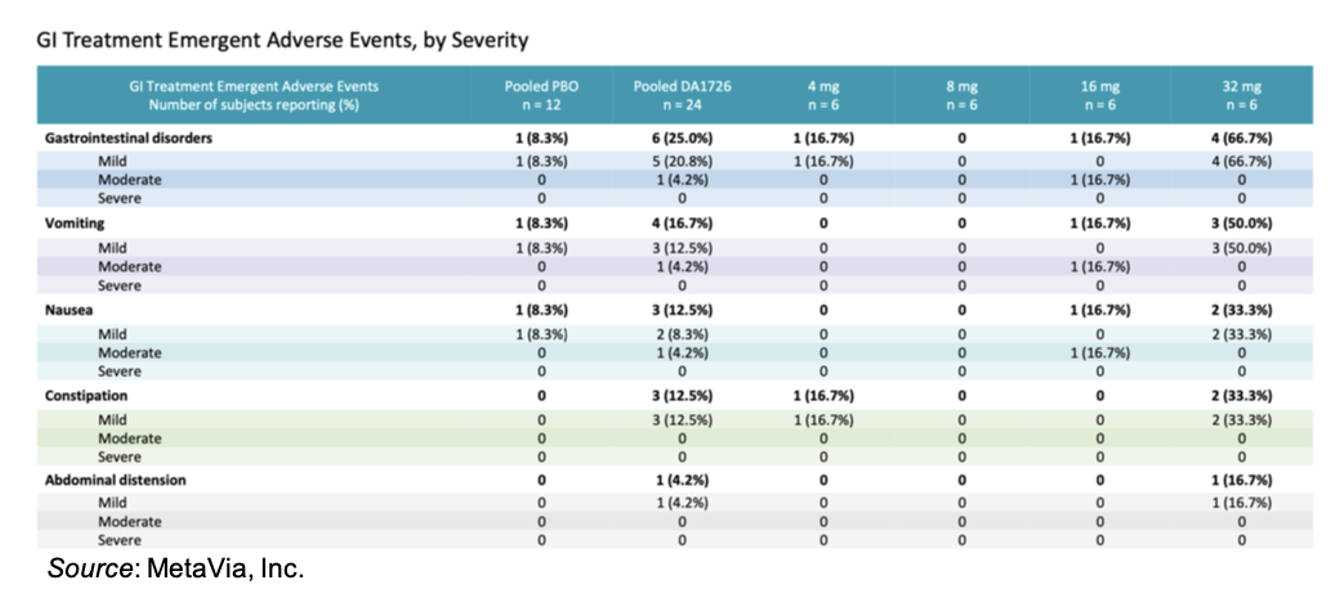
Task: Click the Pooled PBO column header
Action: click(541, 95)
